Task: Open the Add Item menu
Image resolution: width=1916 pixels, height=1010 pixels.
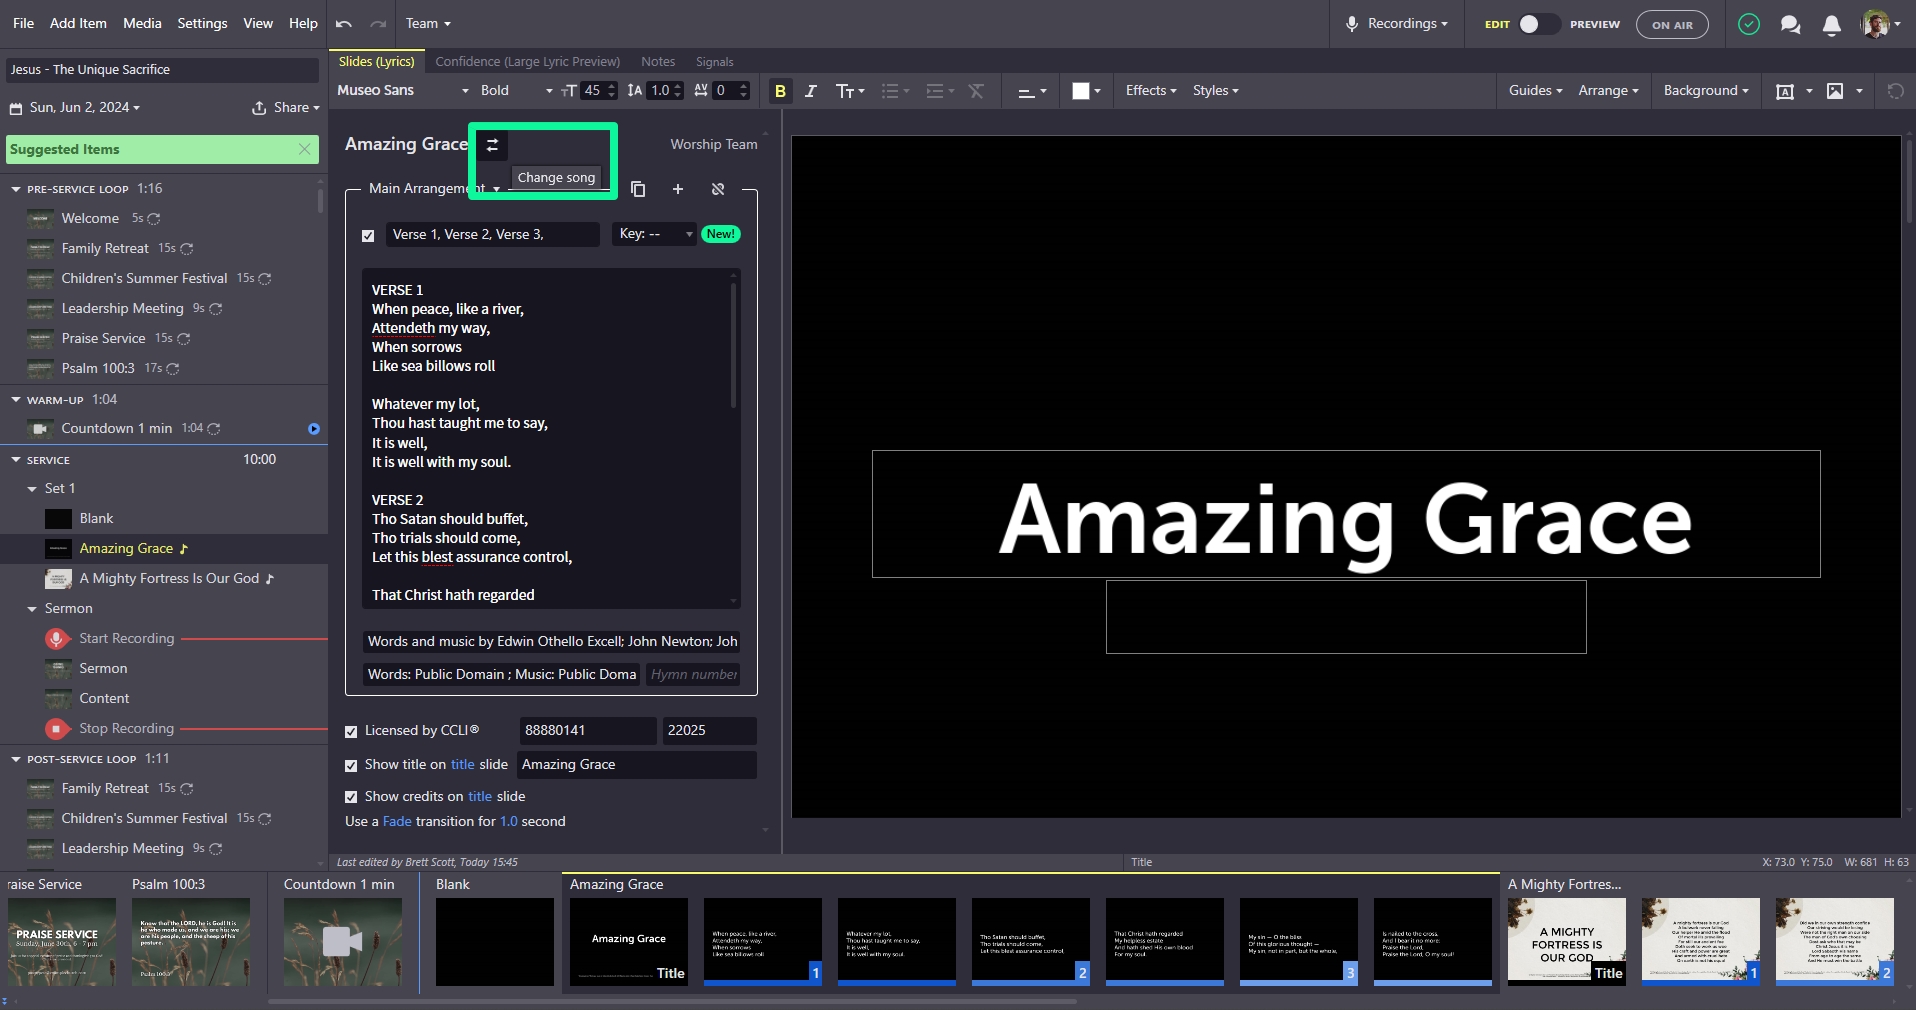Action: pyautogui.click(x=78, y=23)
